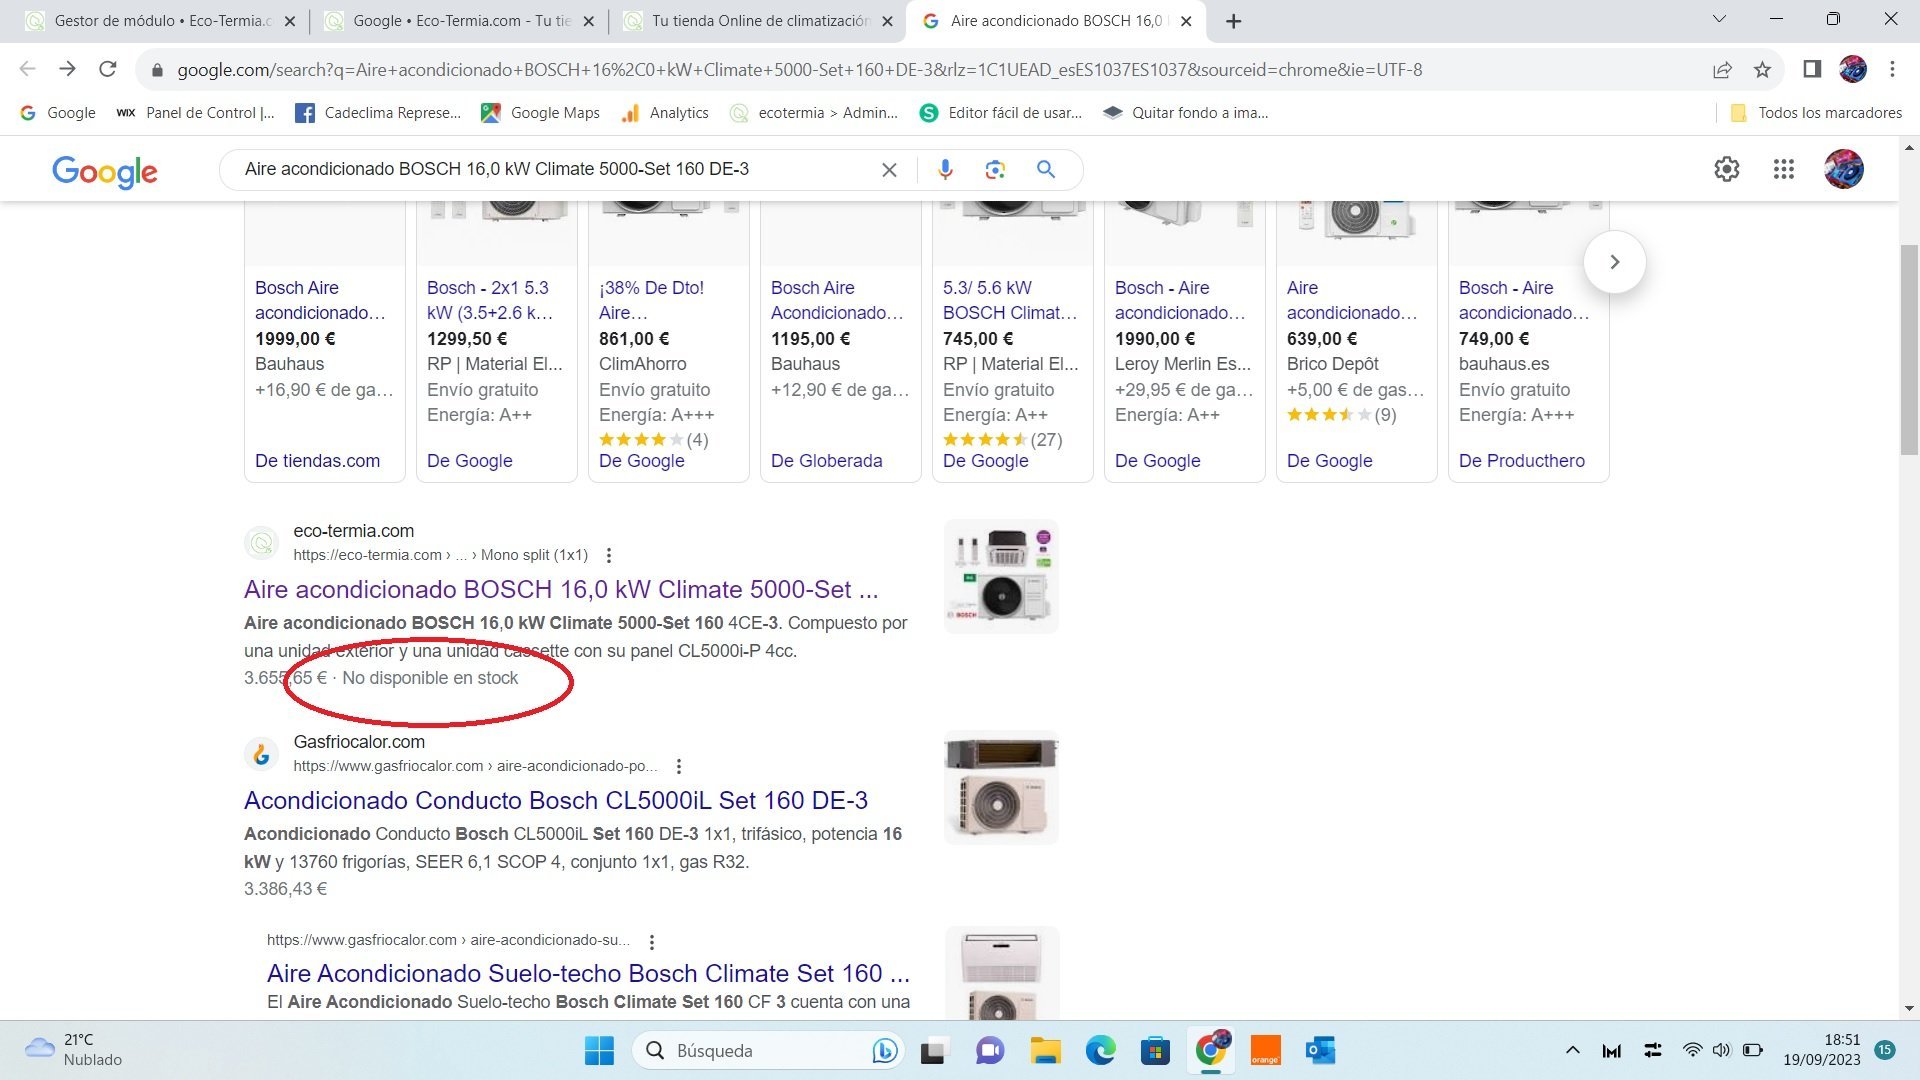Viewport: 1920px width, 1080px height.
Task: Open Google settings gear icon
Action: (1727, 170)
